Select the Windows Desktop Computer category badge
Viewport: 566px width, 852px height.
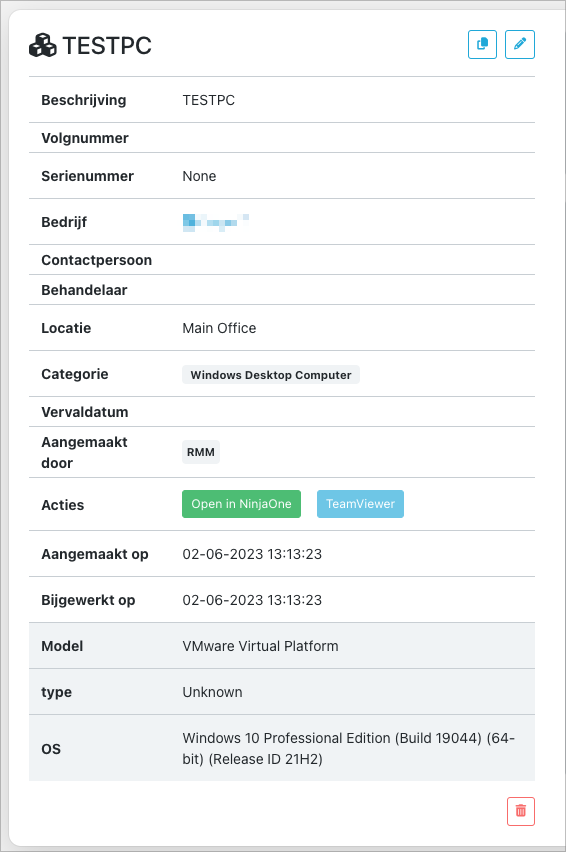(x=271, y=375)
